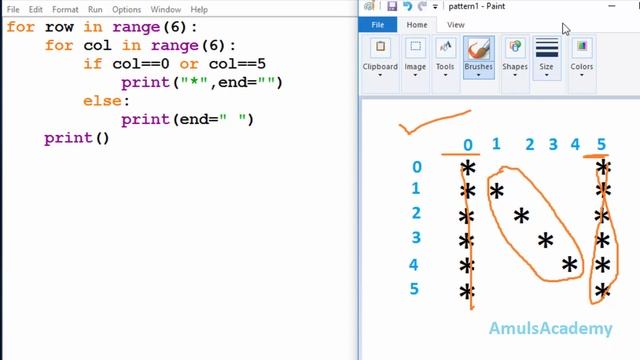Expand the Colors dropdown arrow
Viewport: 640px width, 360px height.
[582, 75]
